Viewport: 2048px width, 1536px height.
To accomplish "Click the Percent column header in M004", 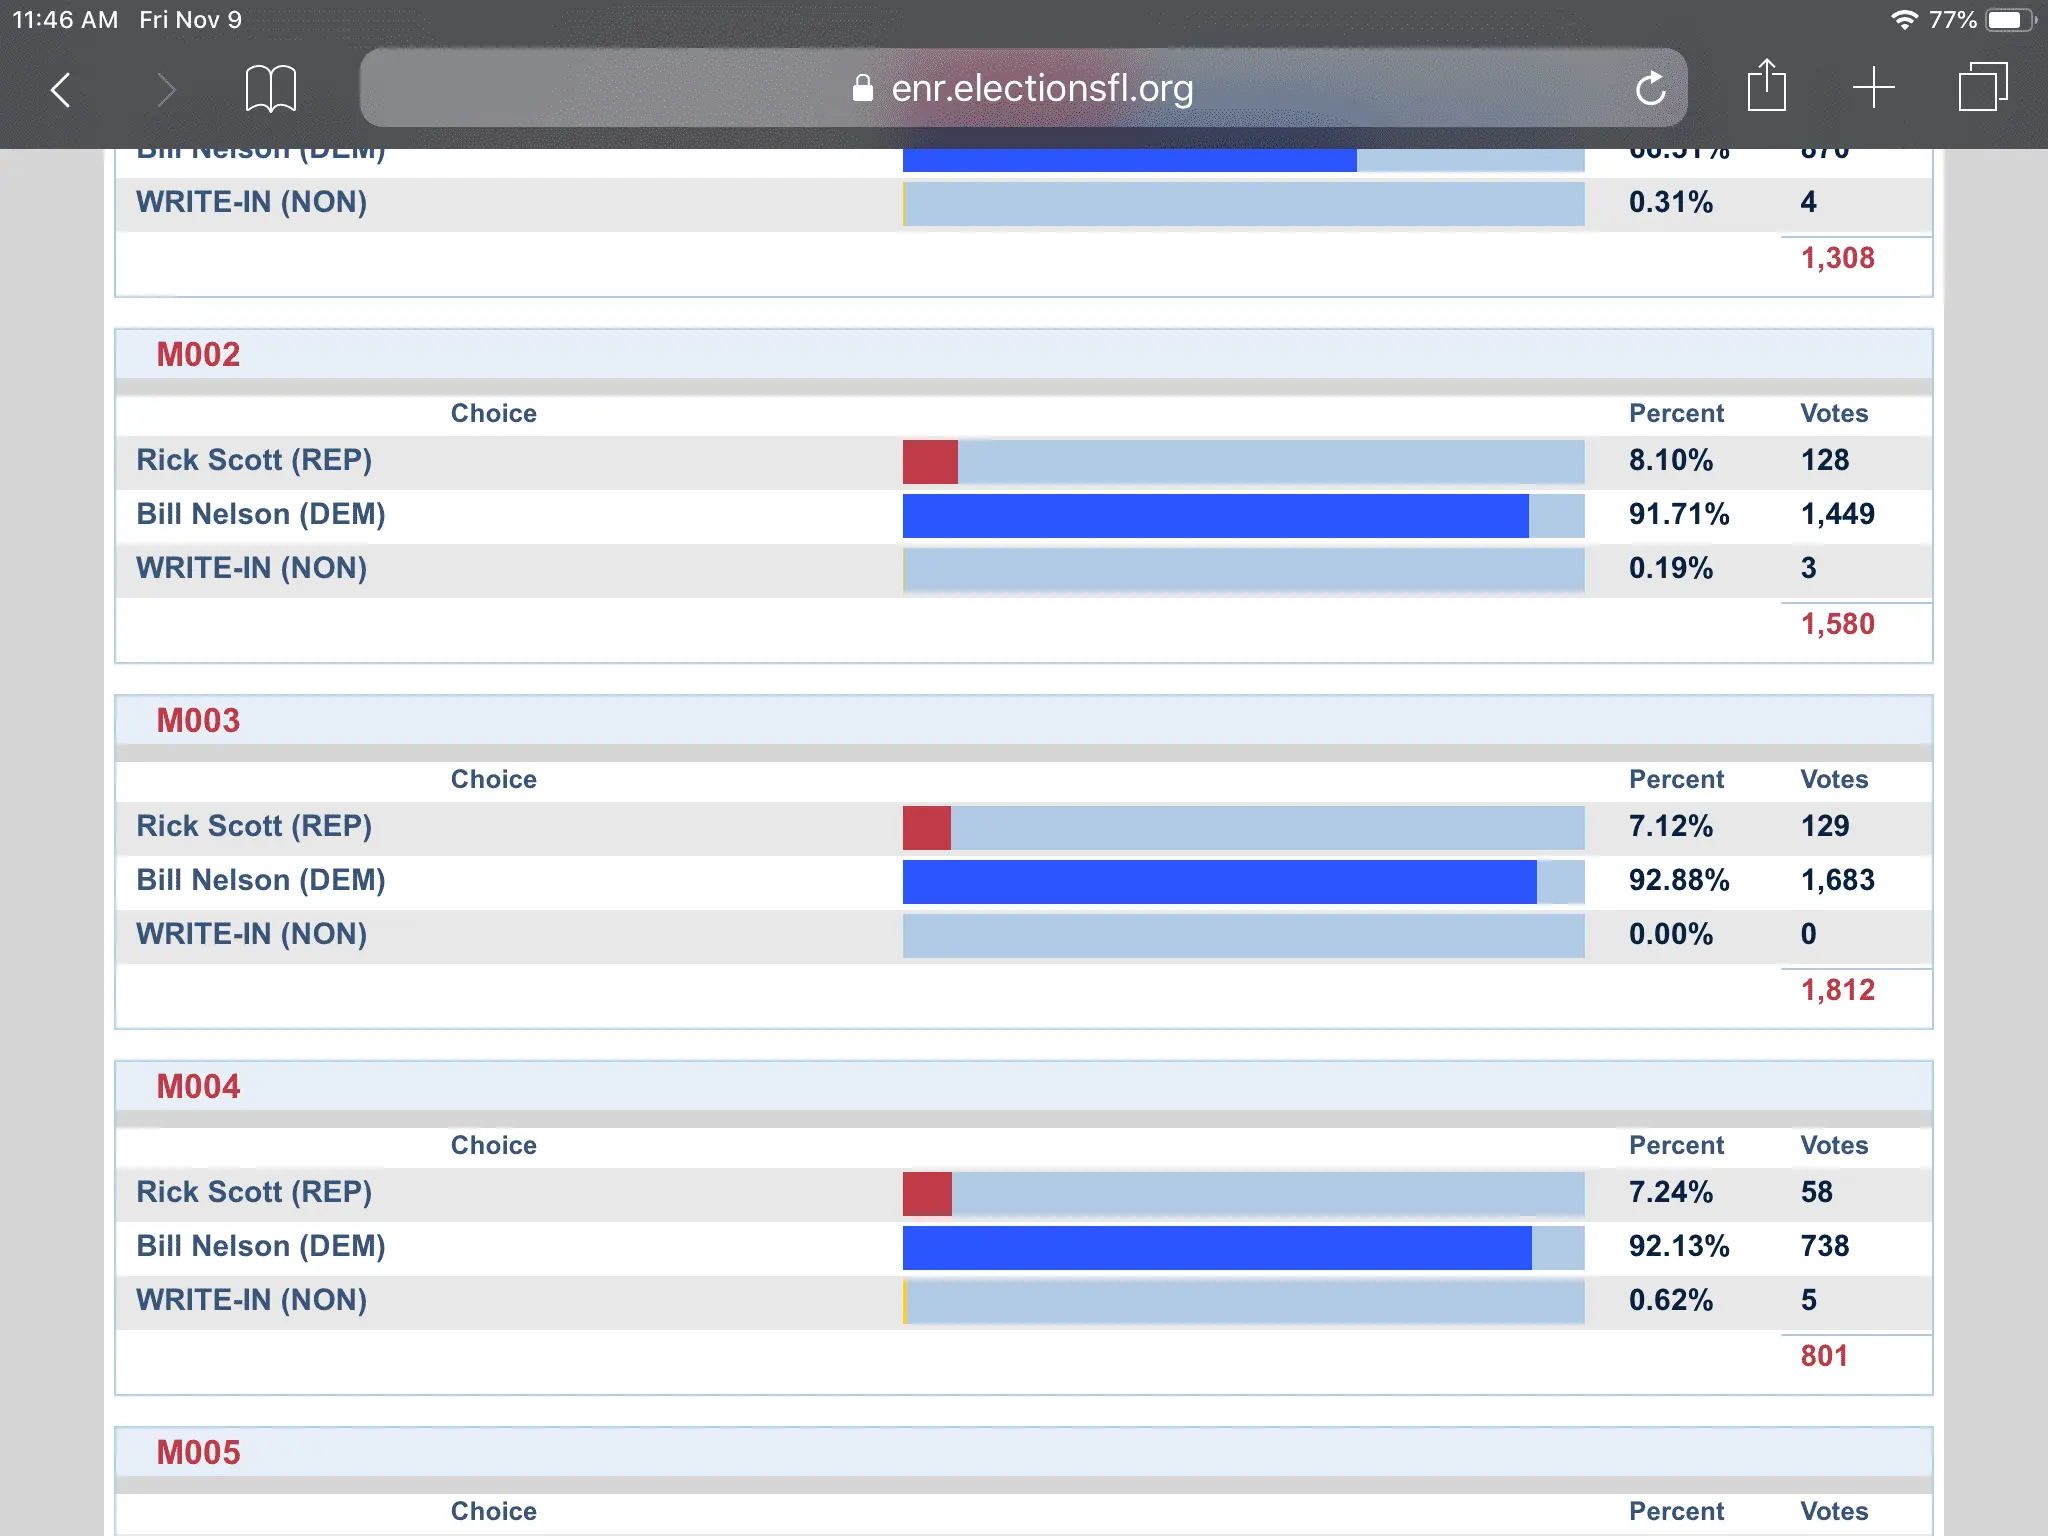I will (x=1676, y=1145).
